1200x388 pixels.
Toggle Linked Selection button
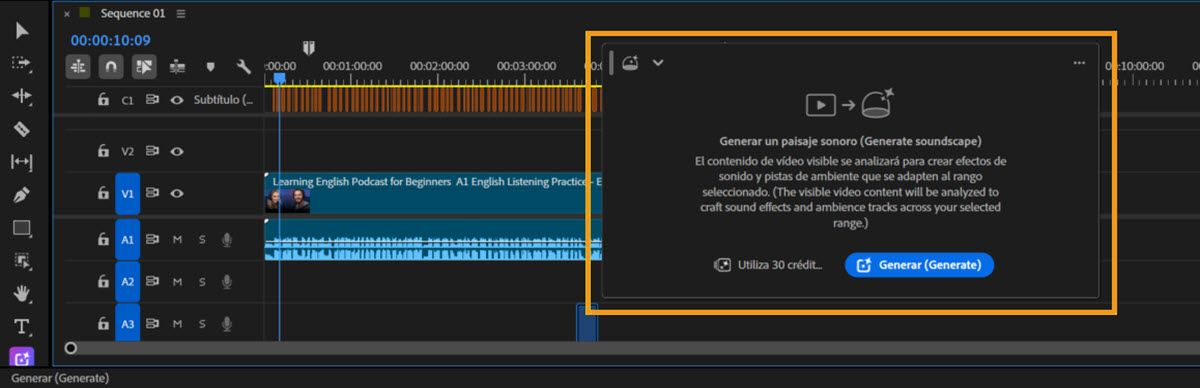coord(145,67)
